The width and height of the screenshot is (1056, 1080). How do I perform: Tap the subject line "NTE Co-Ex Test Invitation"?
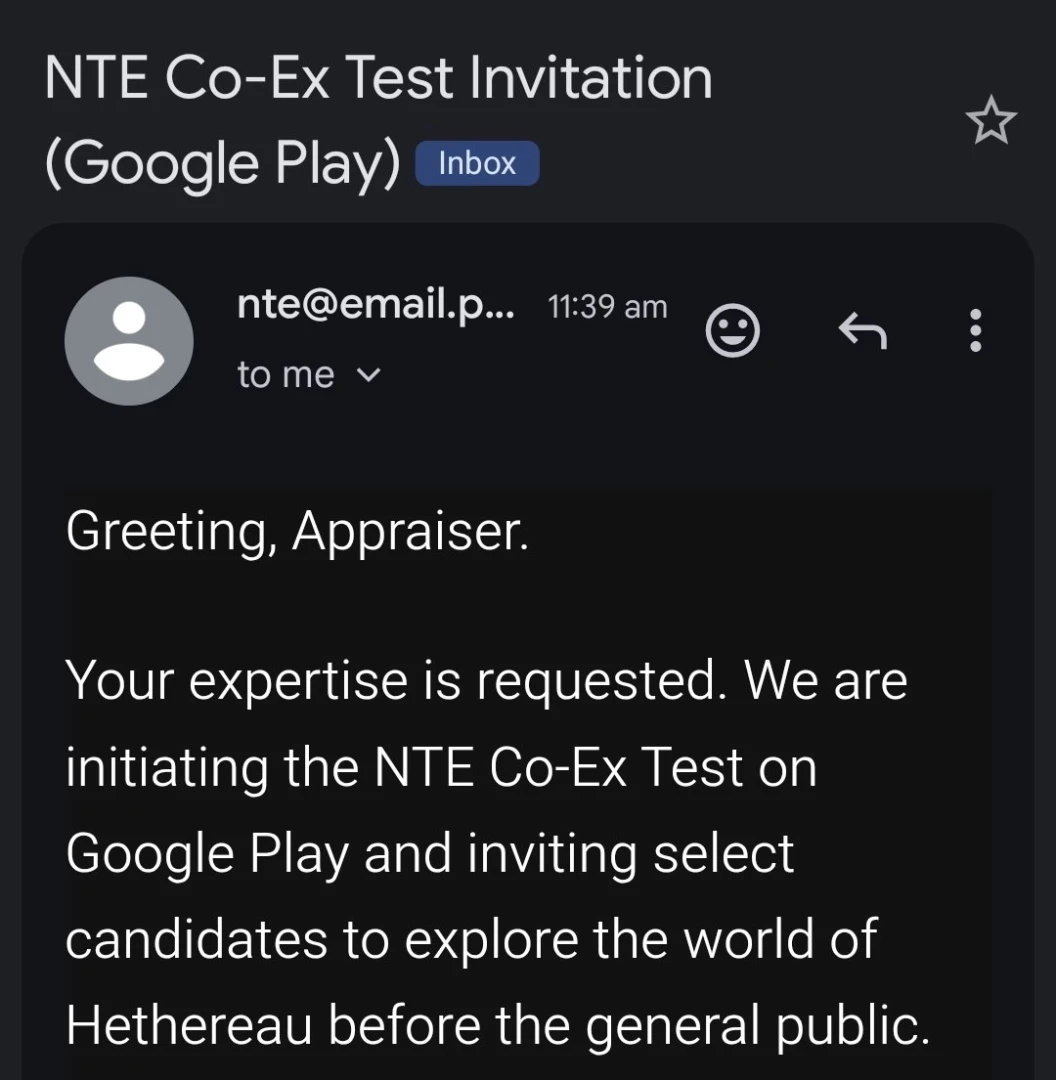coord(378,78)
